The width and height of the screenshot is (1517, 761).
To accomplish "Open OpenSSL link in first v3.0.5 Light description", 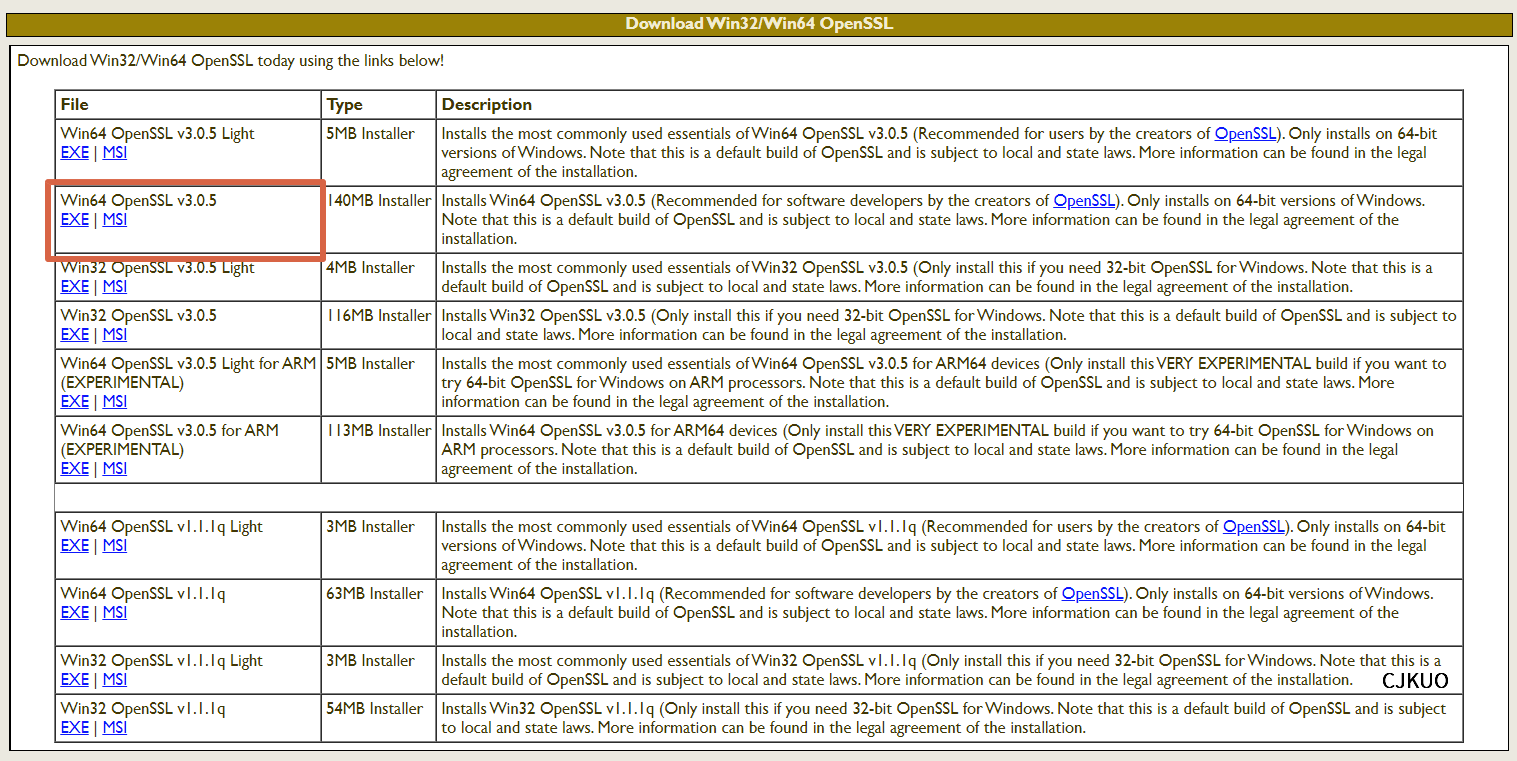I will click(x=1245, y=134).
